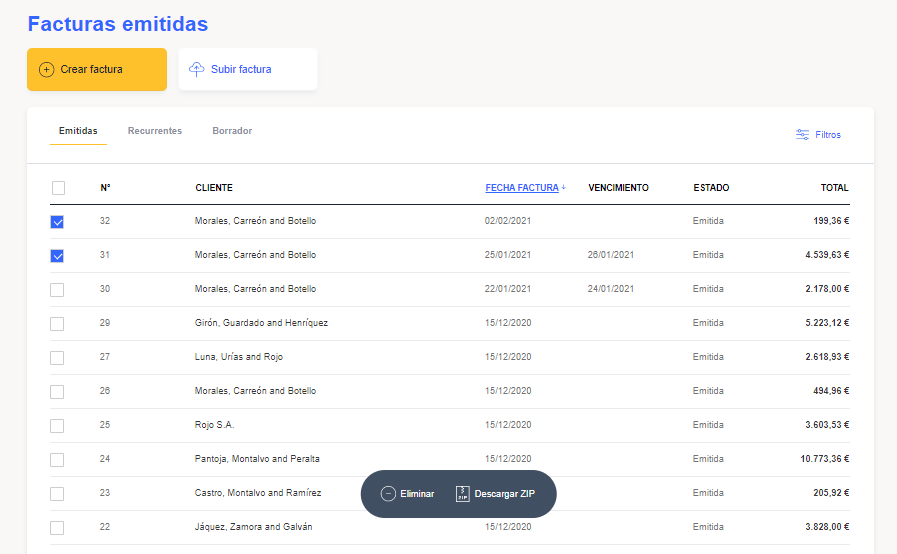Switch to the Borrador tab
This screenshot has width=897, height=554.
[x=232, y=131]
